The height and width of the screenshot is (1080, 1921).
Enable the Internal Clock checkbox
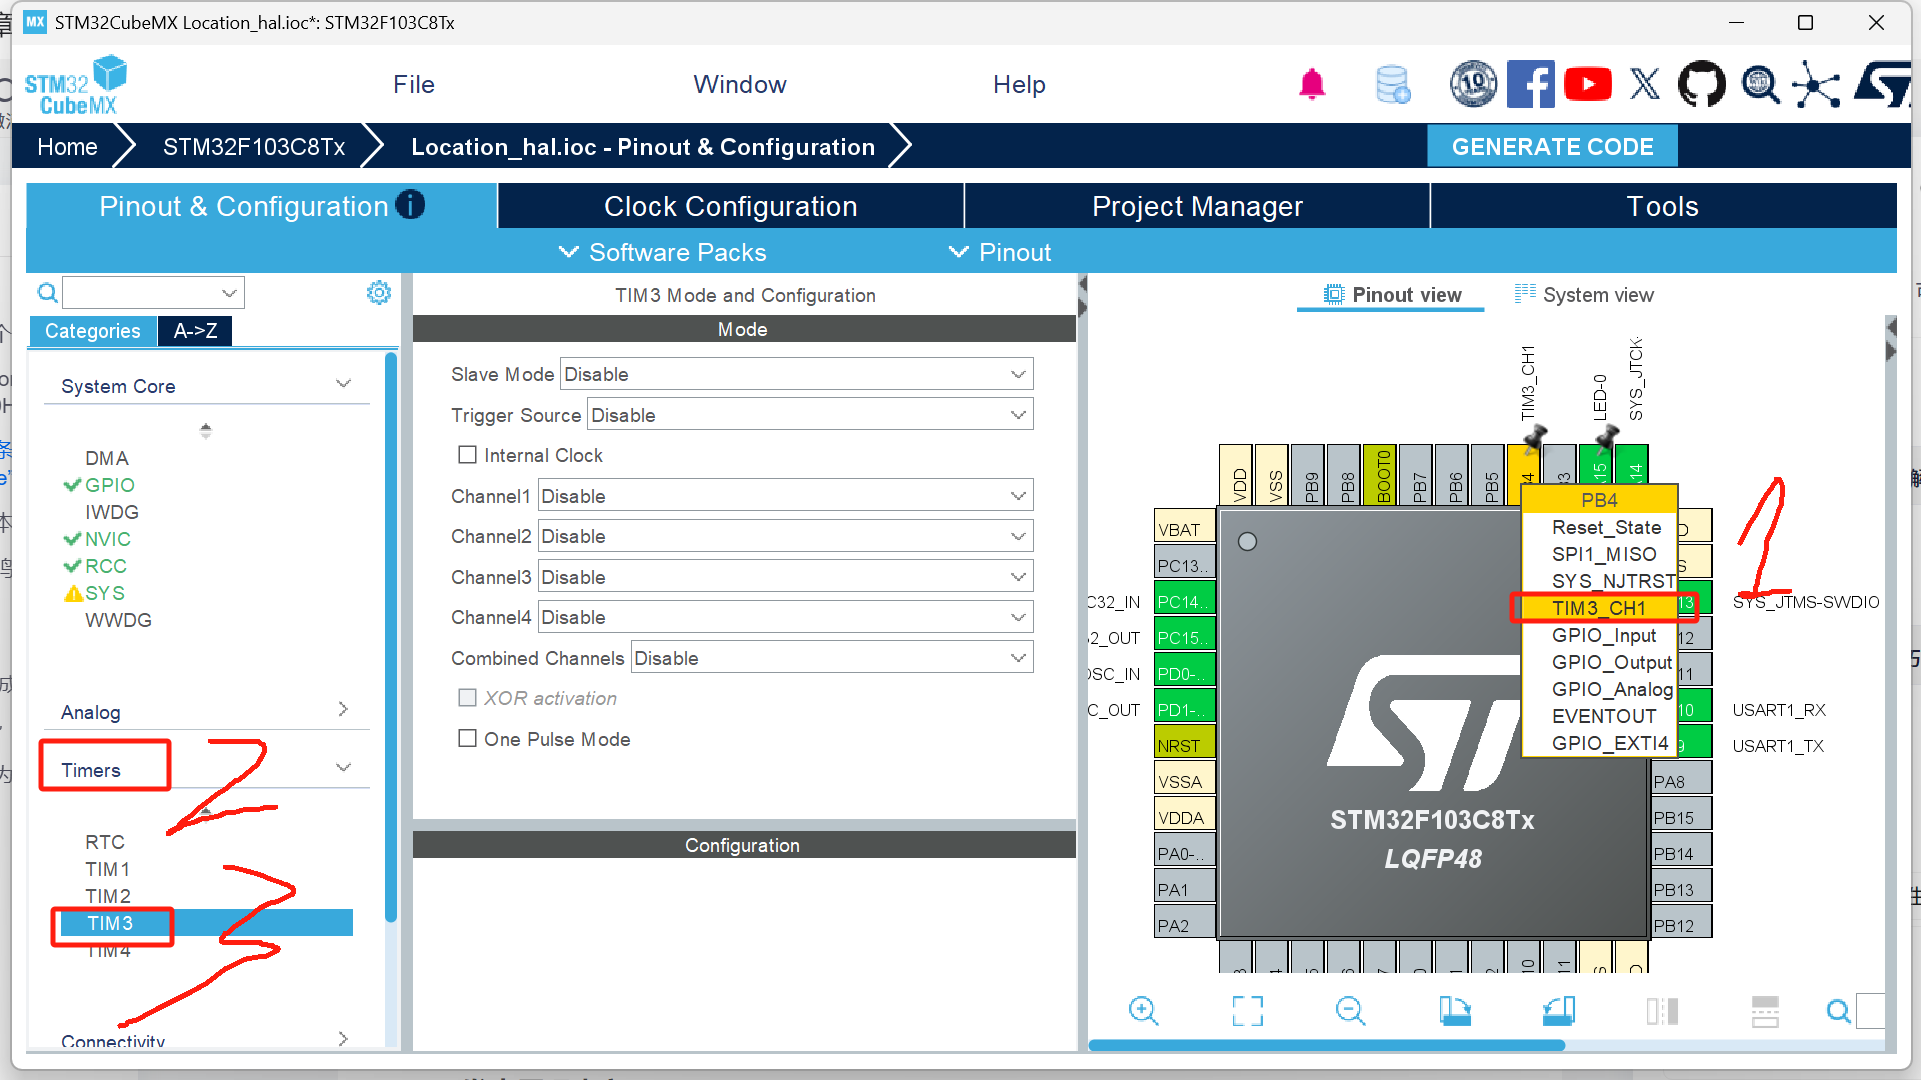[467, 455]
